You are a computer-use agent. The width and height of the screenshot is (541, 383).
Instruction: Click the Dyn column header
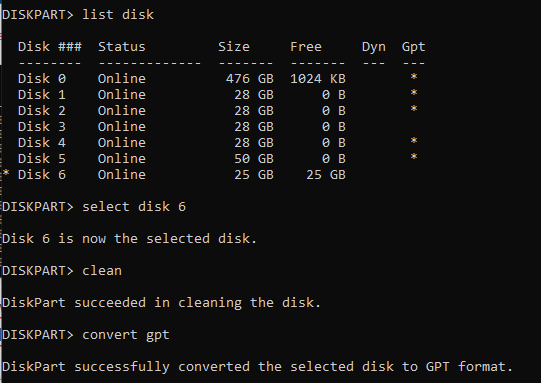pos(374,47)
